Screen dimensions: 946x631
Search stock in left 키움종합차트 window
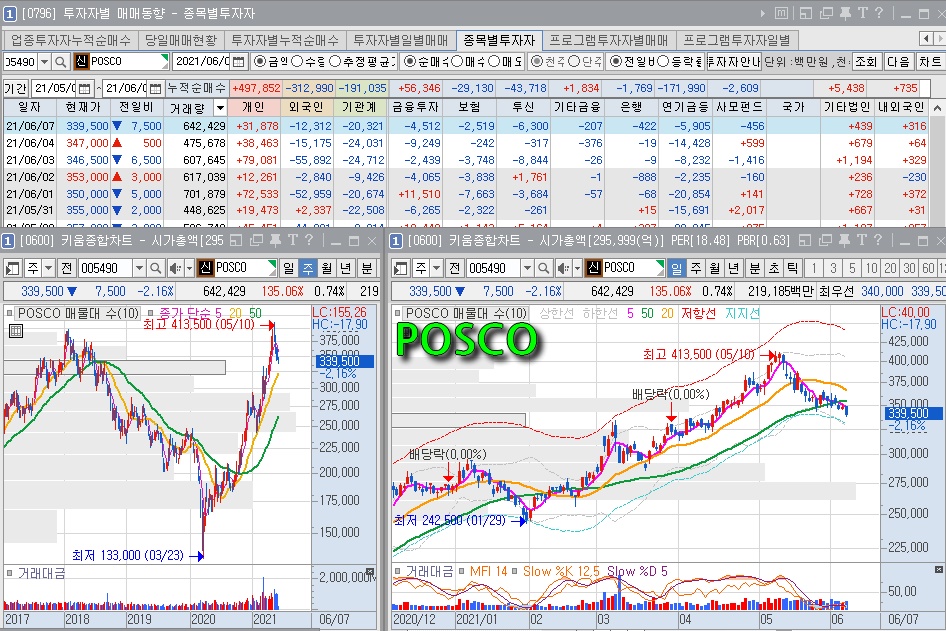coord(155,268)
